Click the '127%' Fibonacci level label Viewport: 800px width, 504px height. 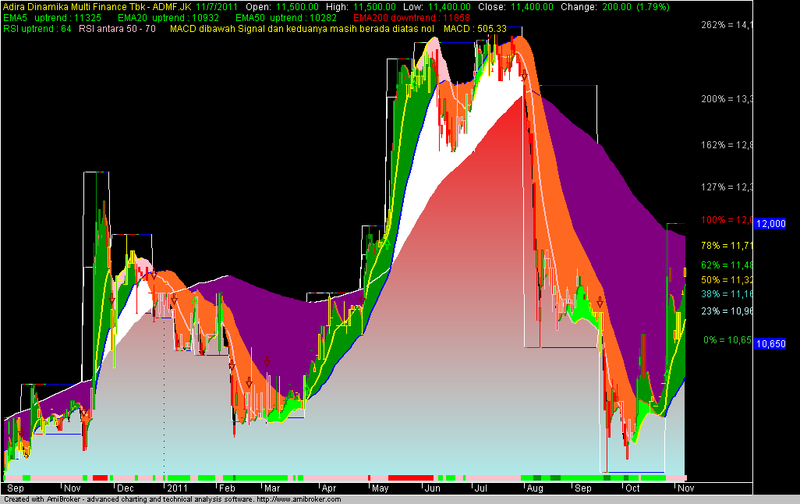(727, 187)
